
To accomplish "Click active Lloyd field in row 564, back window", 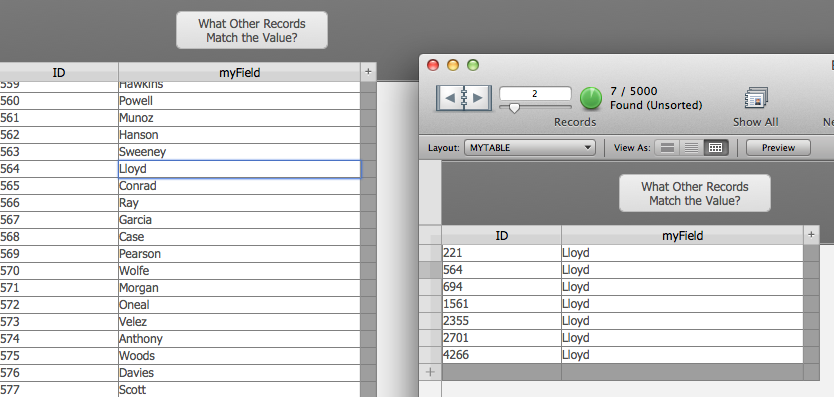I will click(x=239, y=169).
